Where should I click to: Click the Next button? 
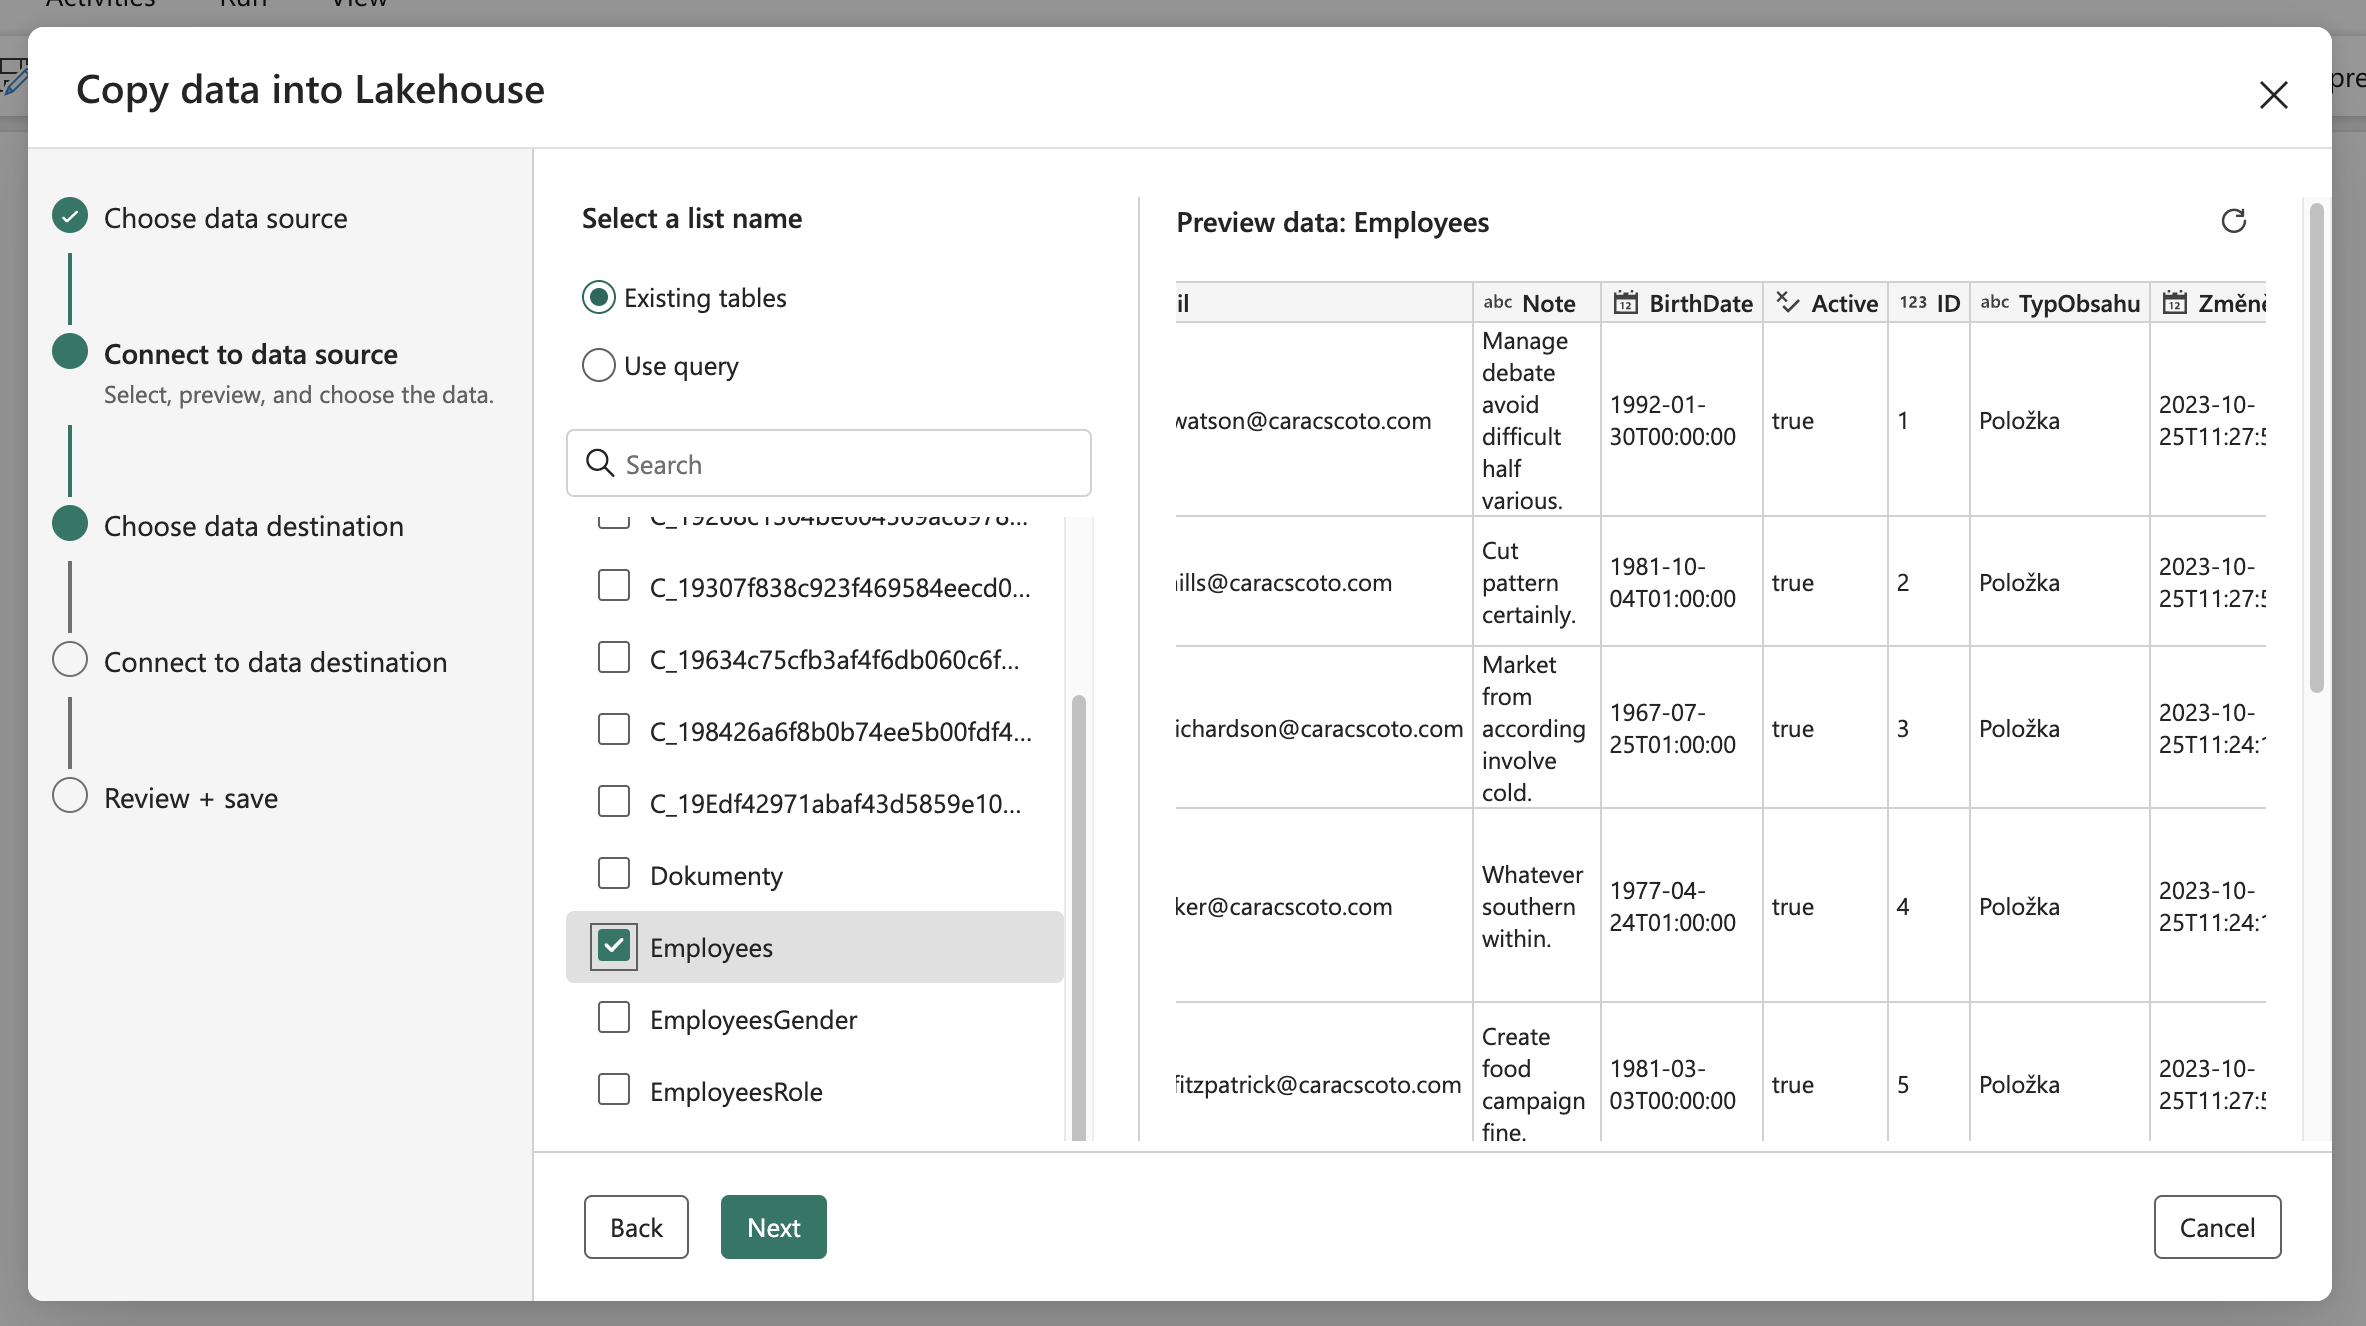tap(774, 1227)
